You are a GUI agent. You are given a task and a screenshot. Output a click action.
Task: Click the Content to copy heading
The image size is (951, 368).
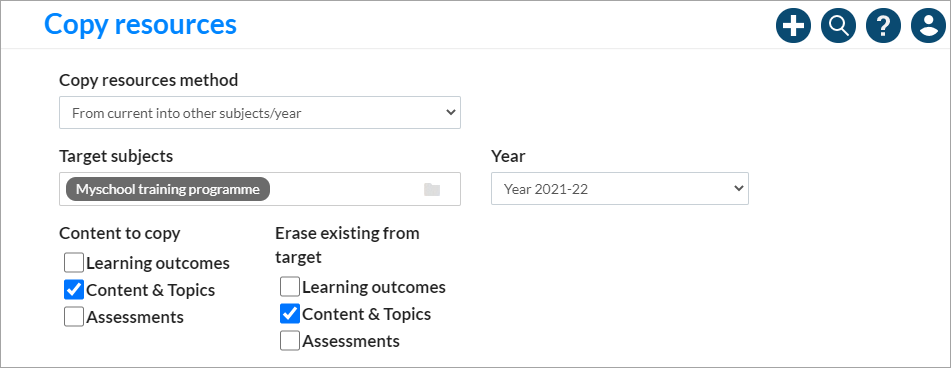click(119, 233)
